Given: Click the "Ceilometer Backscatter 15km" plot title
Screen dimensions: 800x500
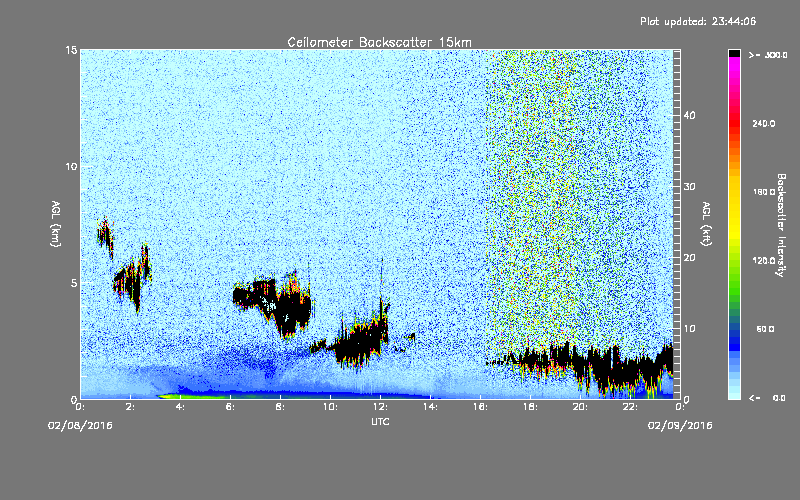Looking at the screenshot, I should tap(379, 42).
